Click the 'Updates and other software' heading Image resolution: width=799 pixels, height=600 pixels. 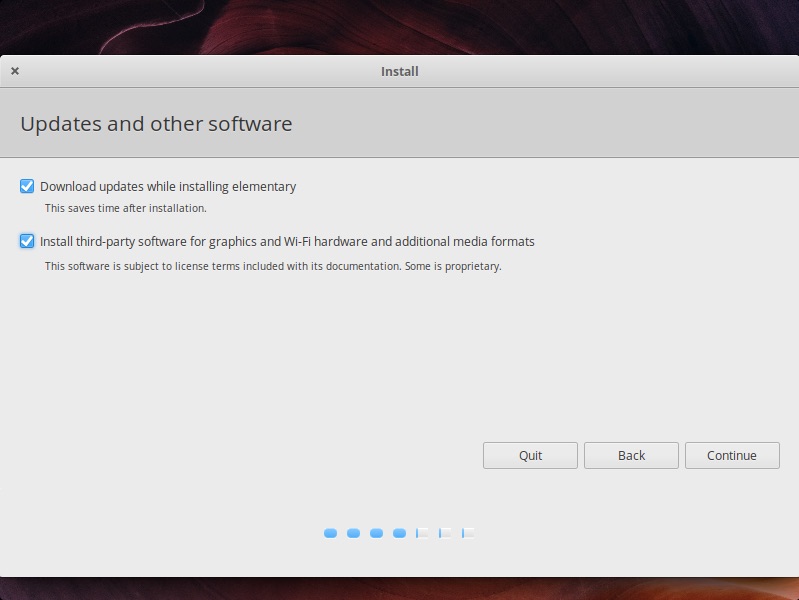click(156, 124)
